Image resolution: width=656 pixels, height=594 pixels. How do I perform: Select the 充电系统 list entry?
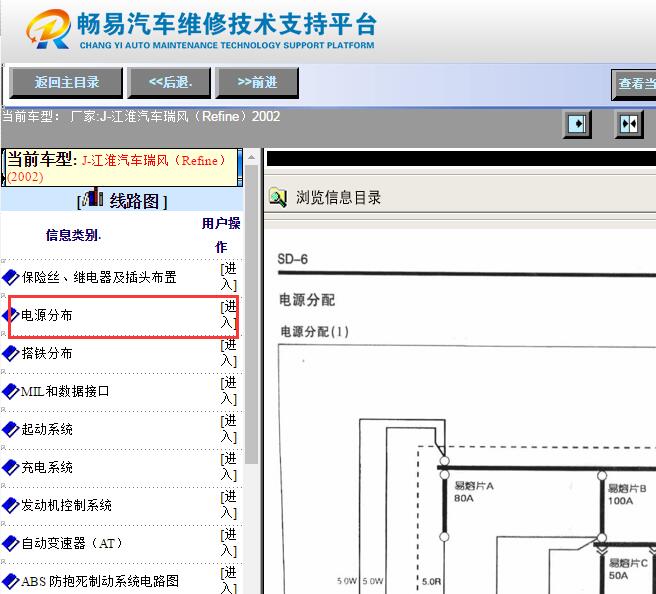47,467
